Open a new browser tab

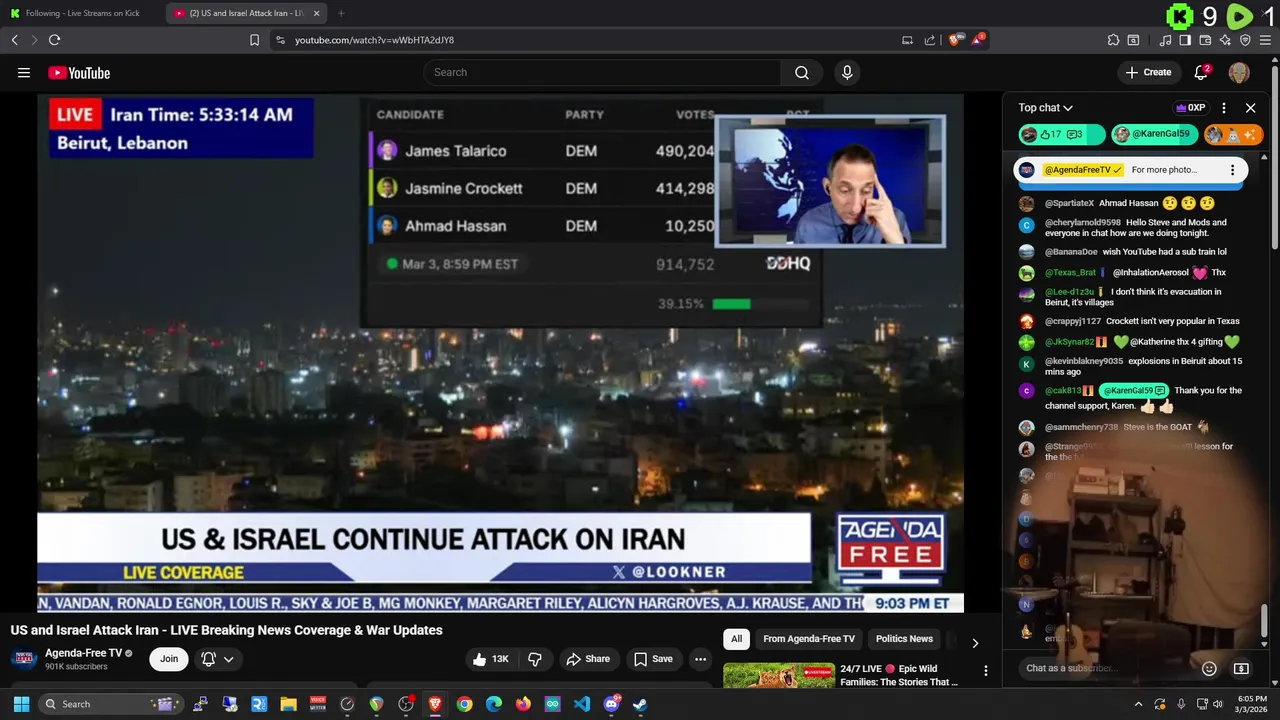(x=341, y=13)
